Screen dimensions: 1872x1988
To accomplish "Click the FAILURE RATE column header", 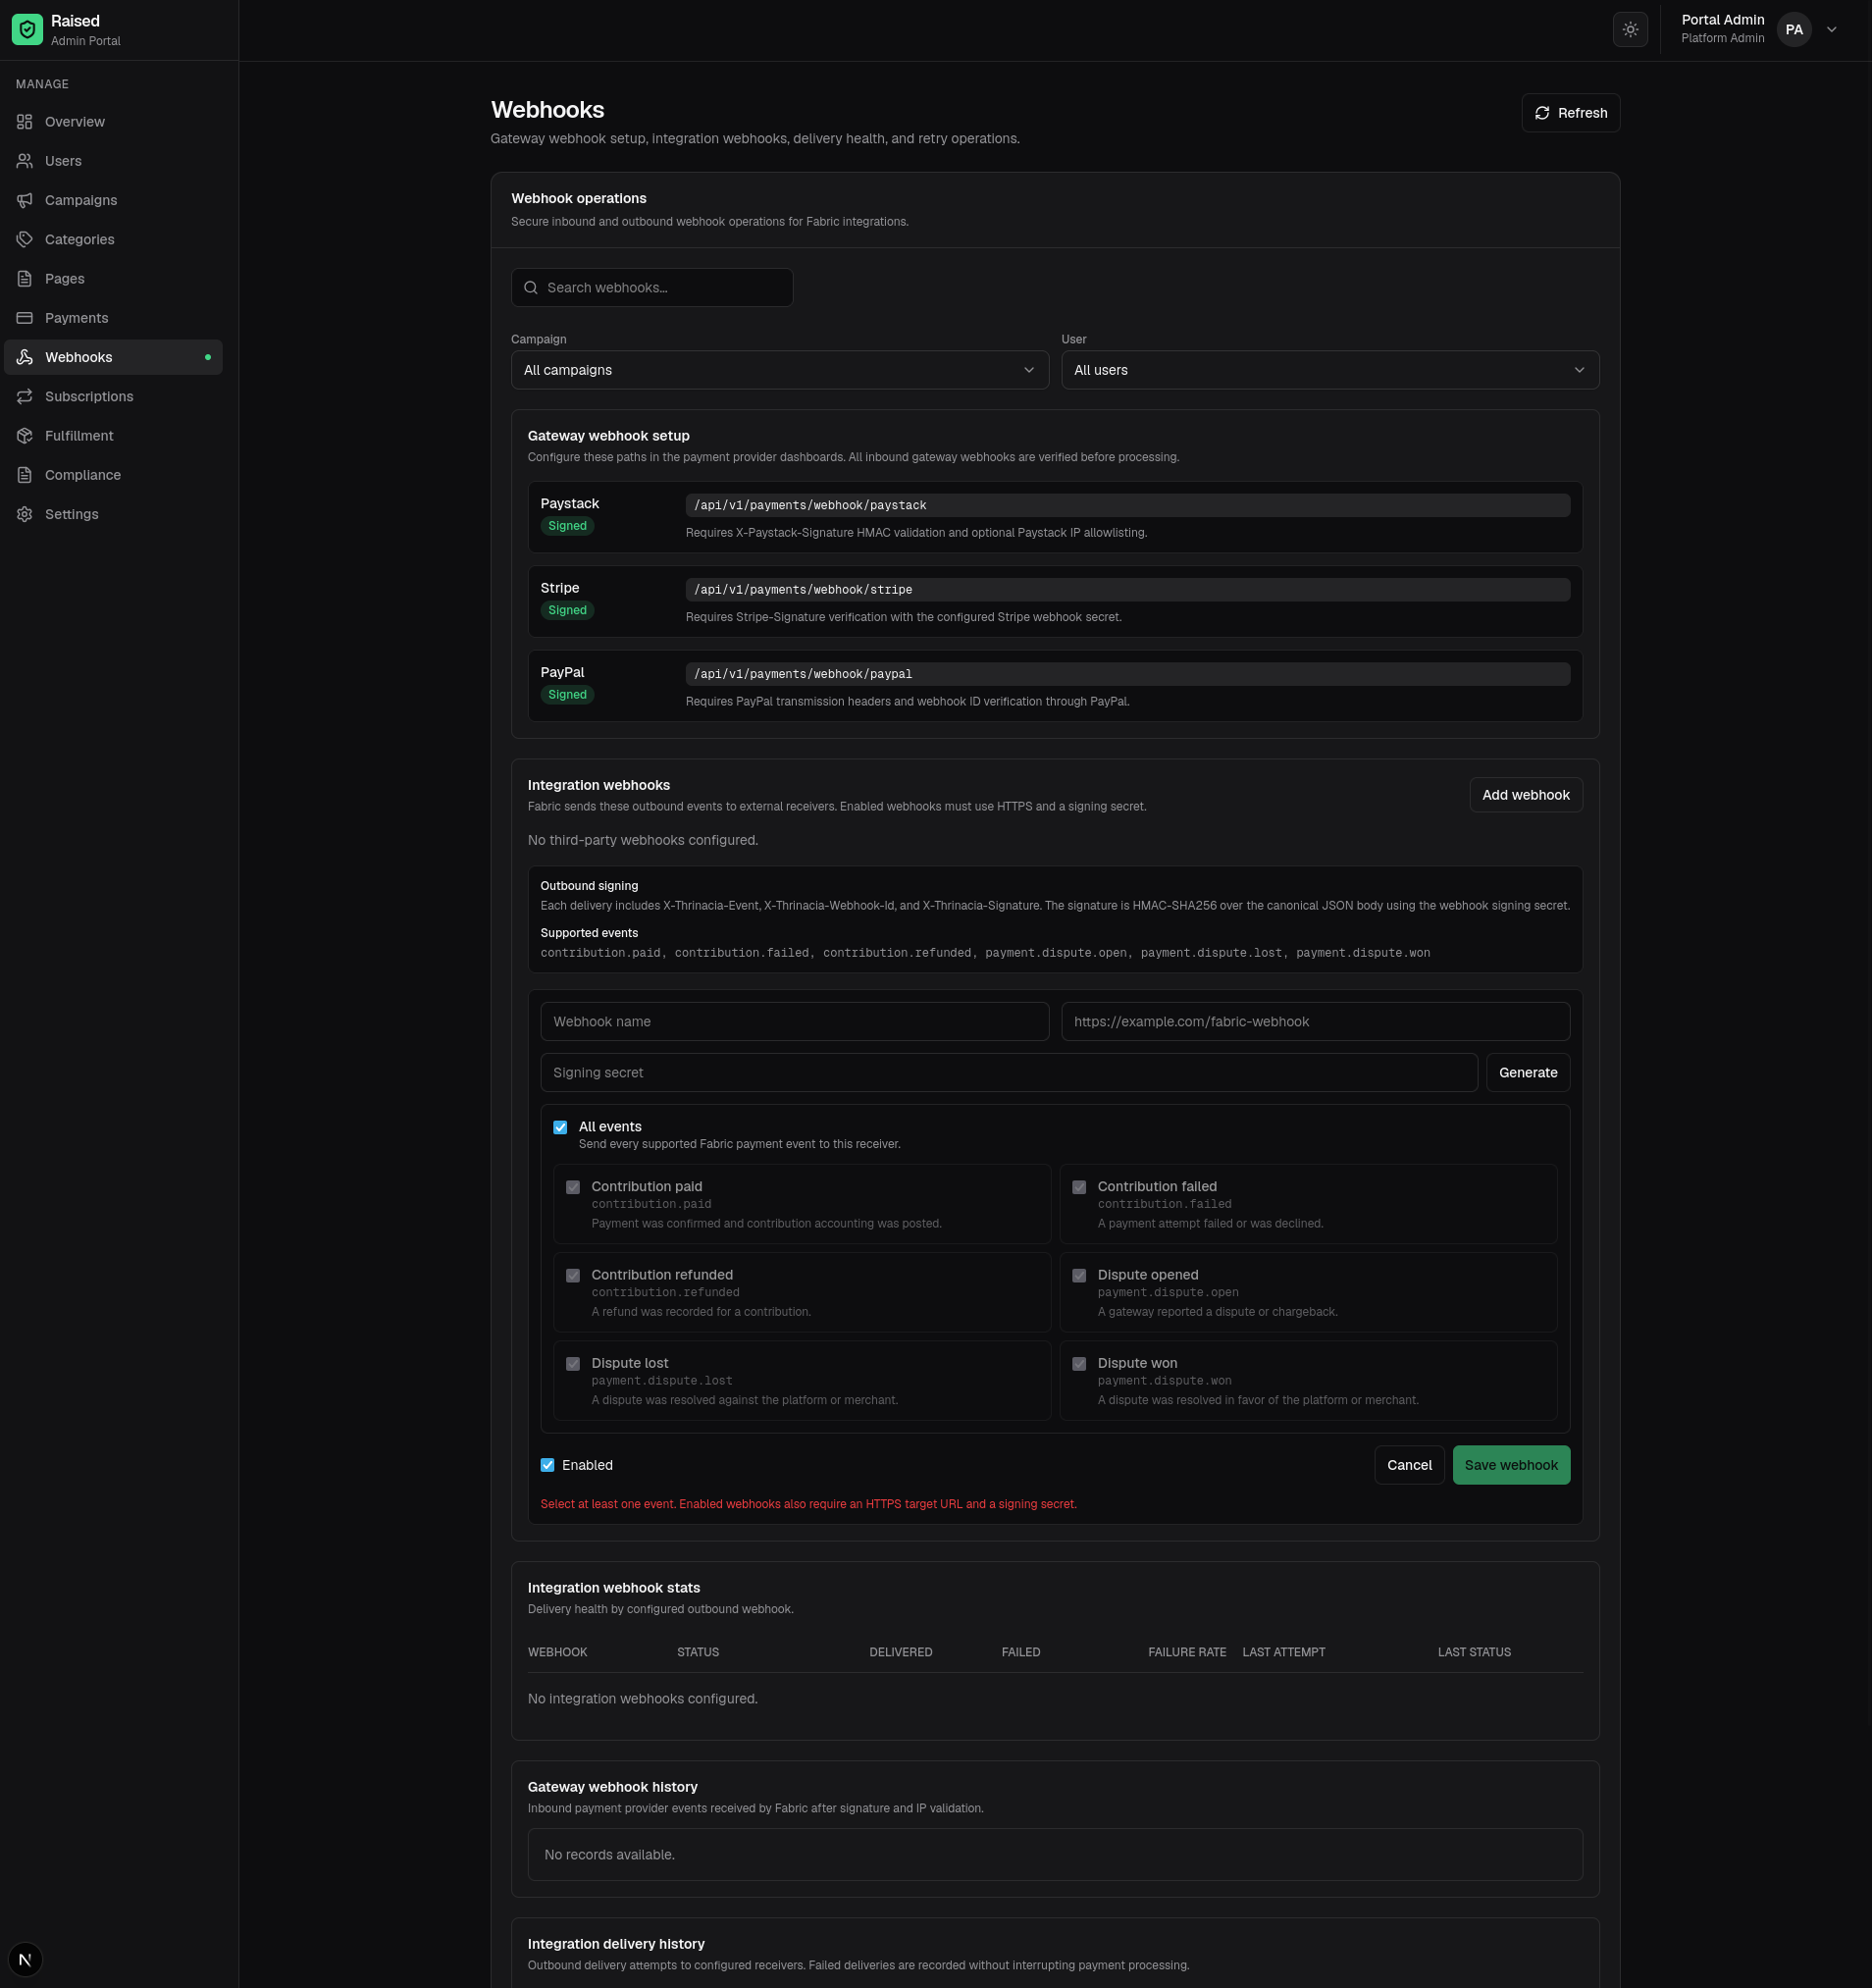I will (1187, 1652).
